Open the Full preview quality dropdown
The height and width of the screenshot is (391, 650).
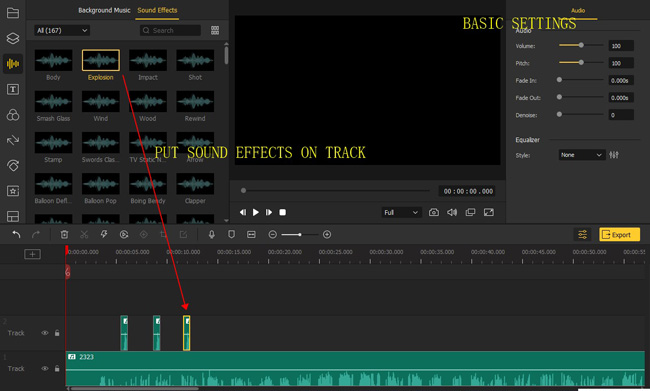(x=401, y=212)
